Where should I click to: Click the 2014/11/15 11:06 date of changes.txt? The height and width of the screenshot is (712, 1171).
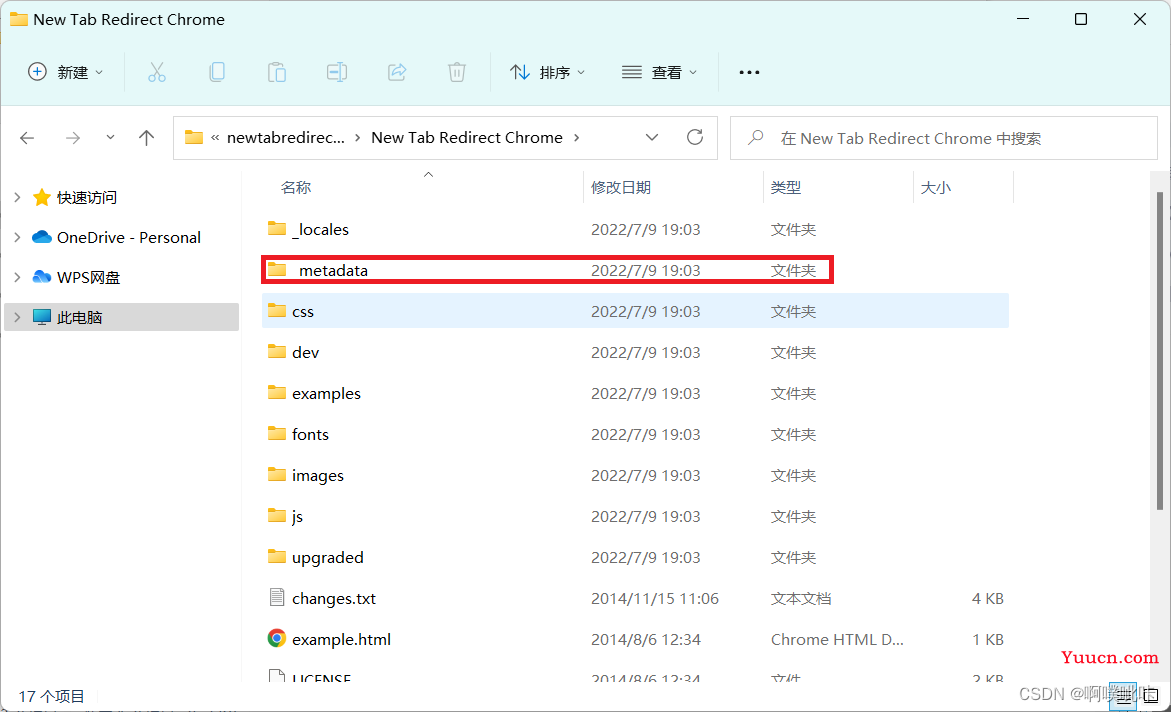click(655, 598)
